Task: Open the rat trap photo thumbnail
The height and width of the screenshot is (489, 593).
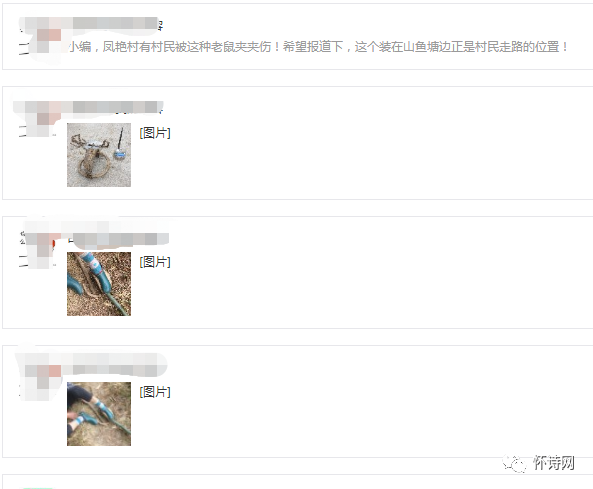Action: point(99,155)
